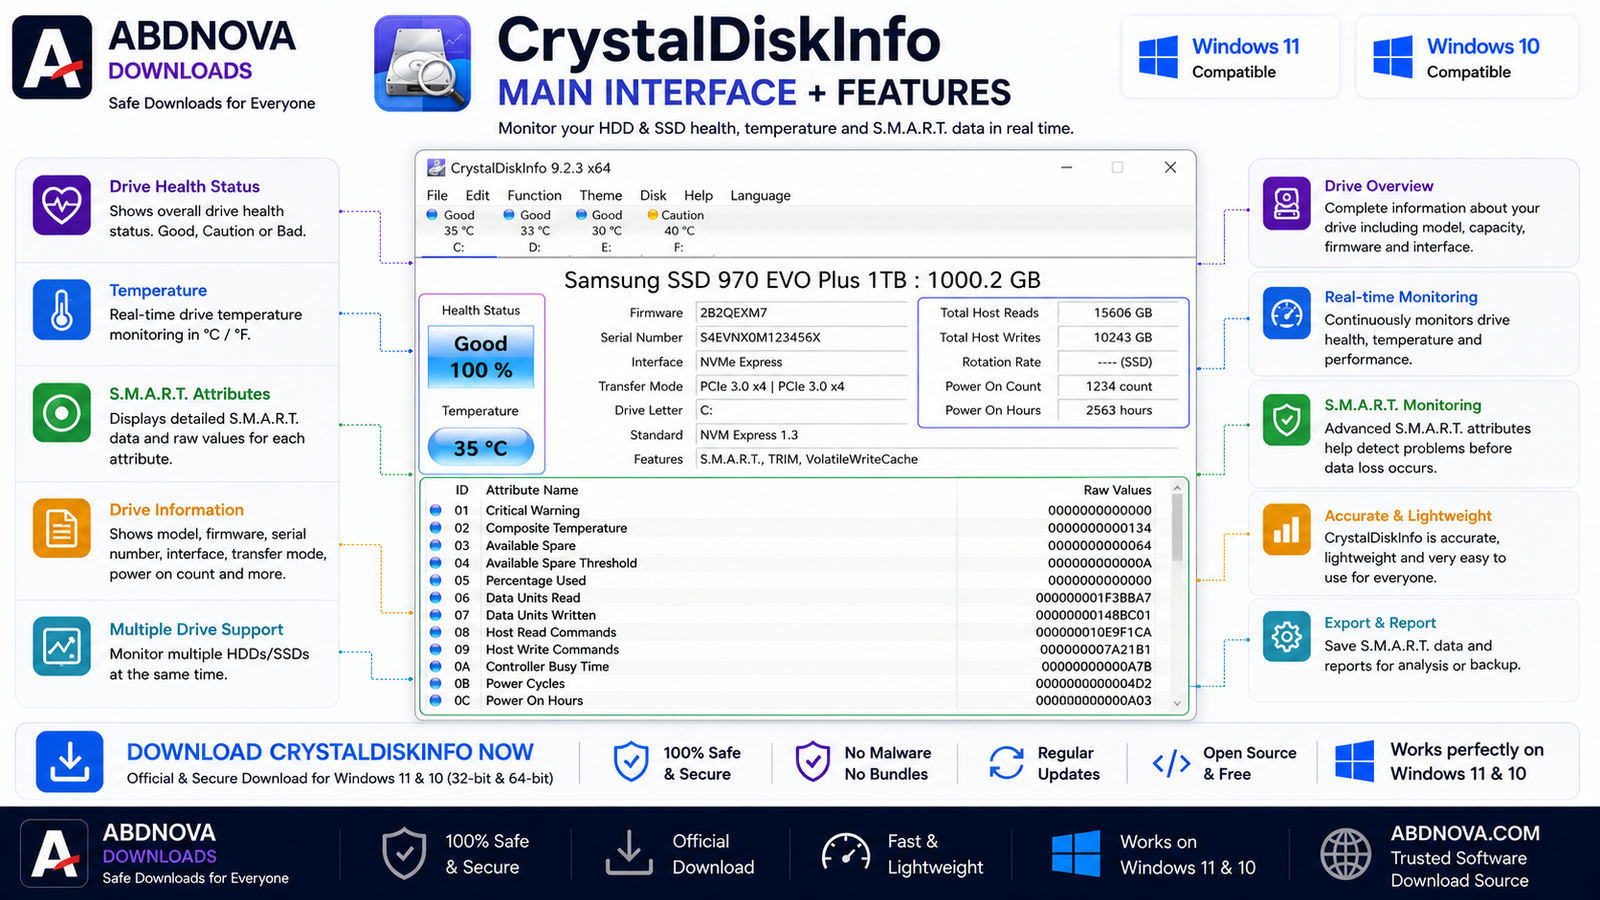Select the Data Units Written row

click(x=795, y=615)
